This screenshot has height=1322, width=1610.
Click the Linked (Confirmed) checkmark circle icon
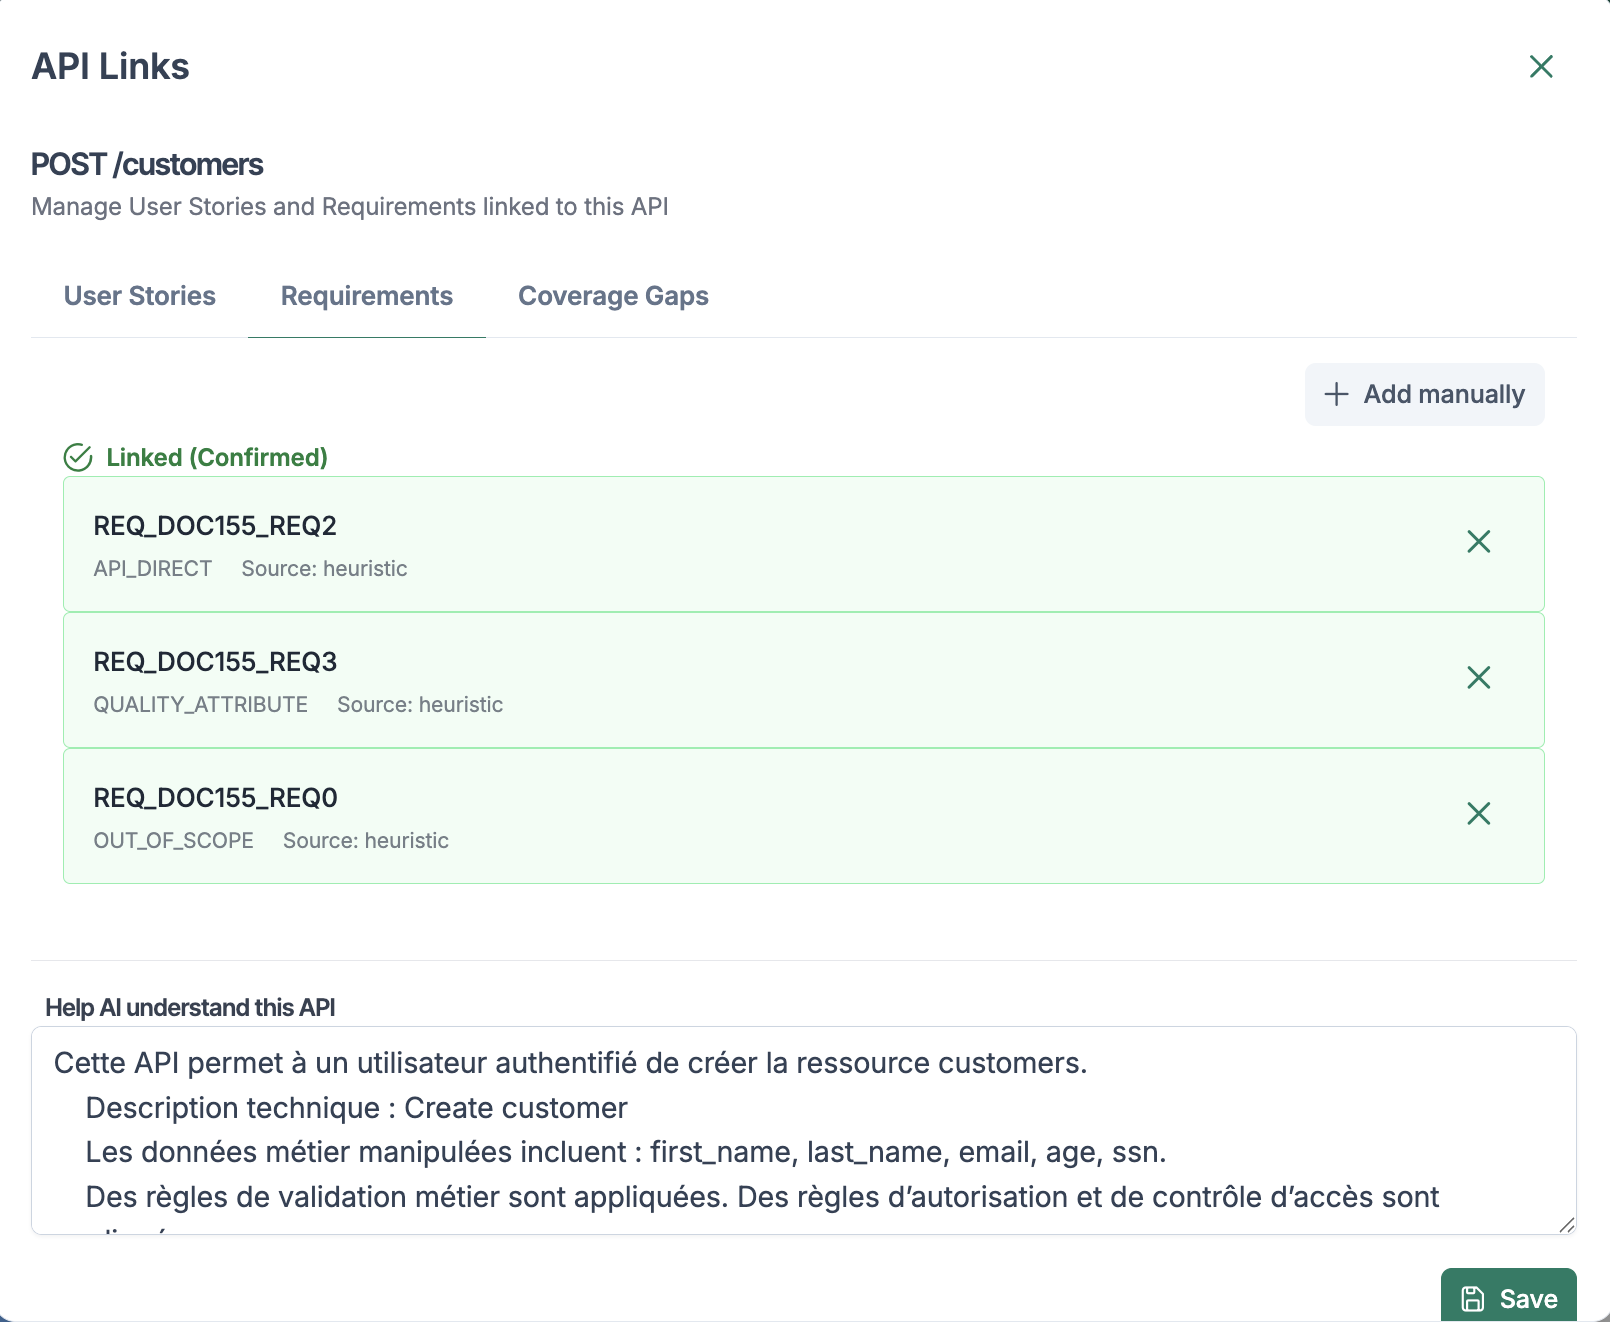click(x=78, y=458)
